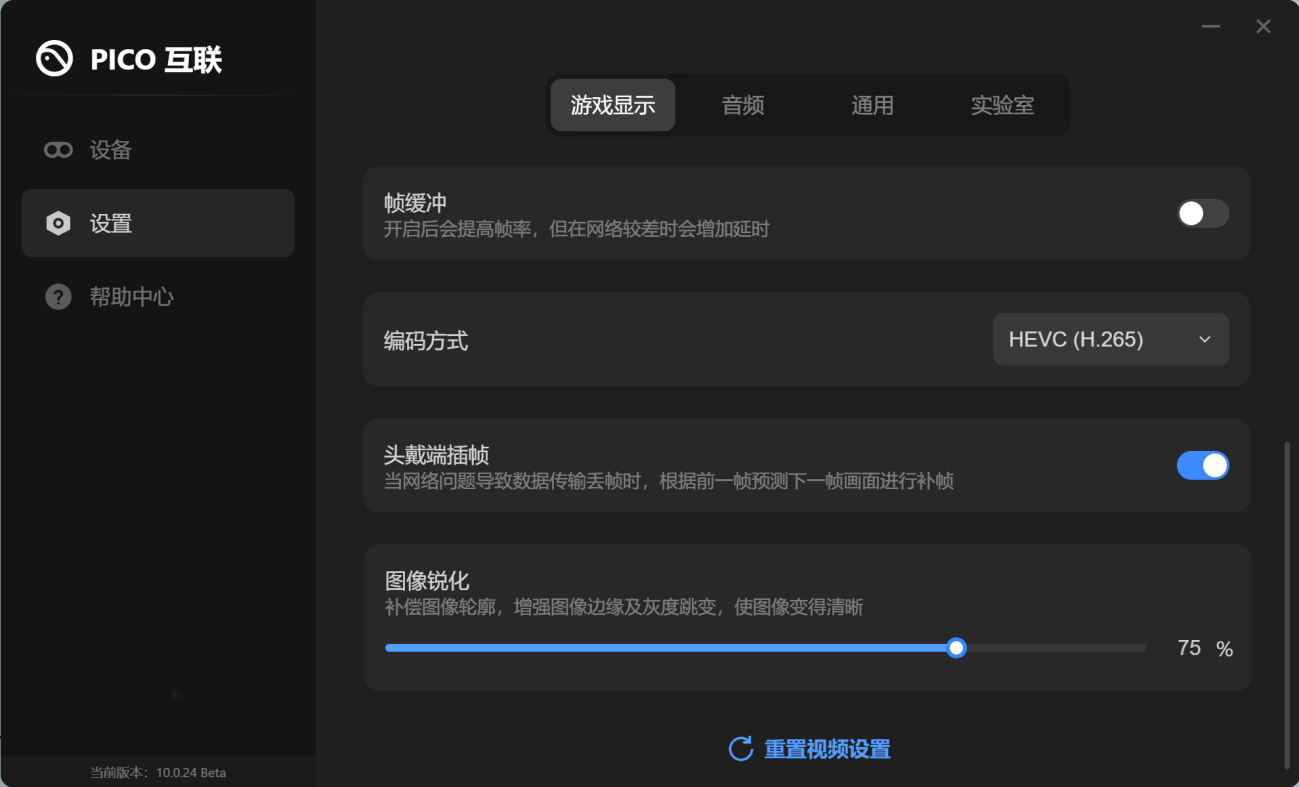Open the 编码方式 HEVC (H.265) dropdown

(1110, 340)
